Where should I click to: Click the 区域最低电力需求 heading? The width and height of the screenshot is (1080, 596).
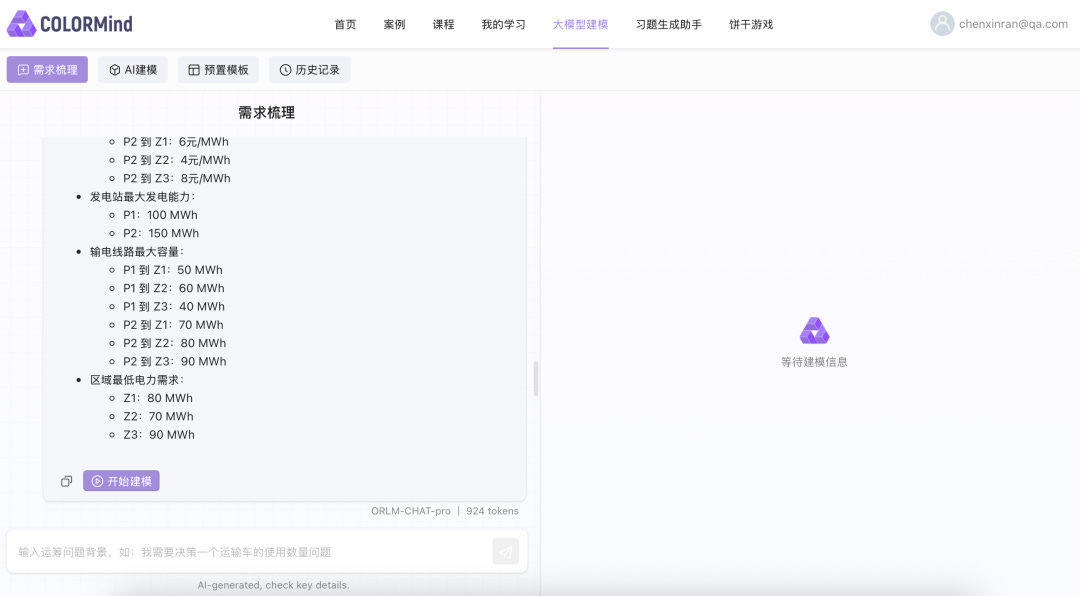point(137,380)
